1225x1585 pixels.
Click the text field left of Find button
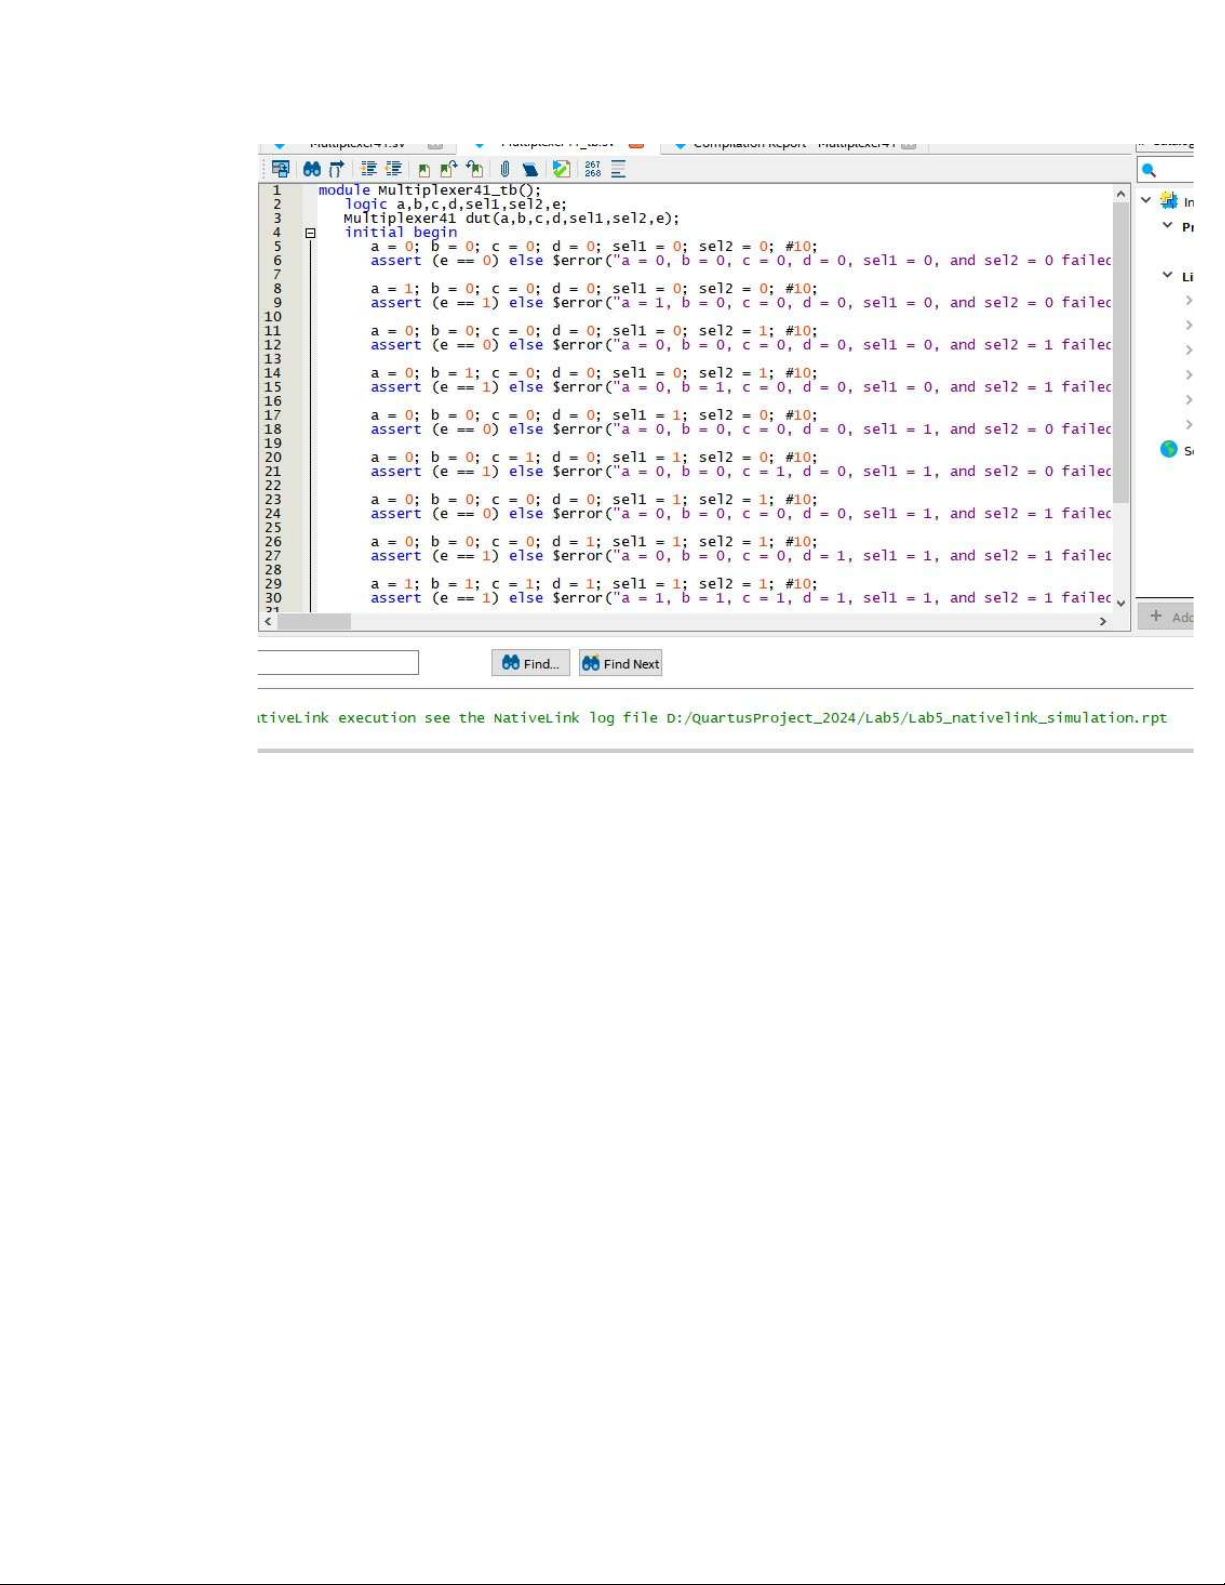[337, 662]
